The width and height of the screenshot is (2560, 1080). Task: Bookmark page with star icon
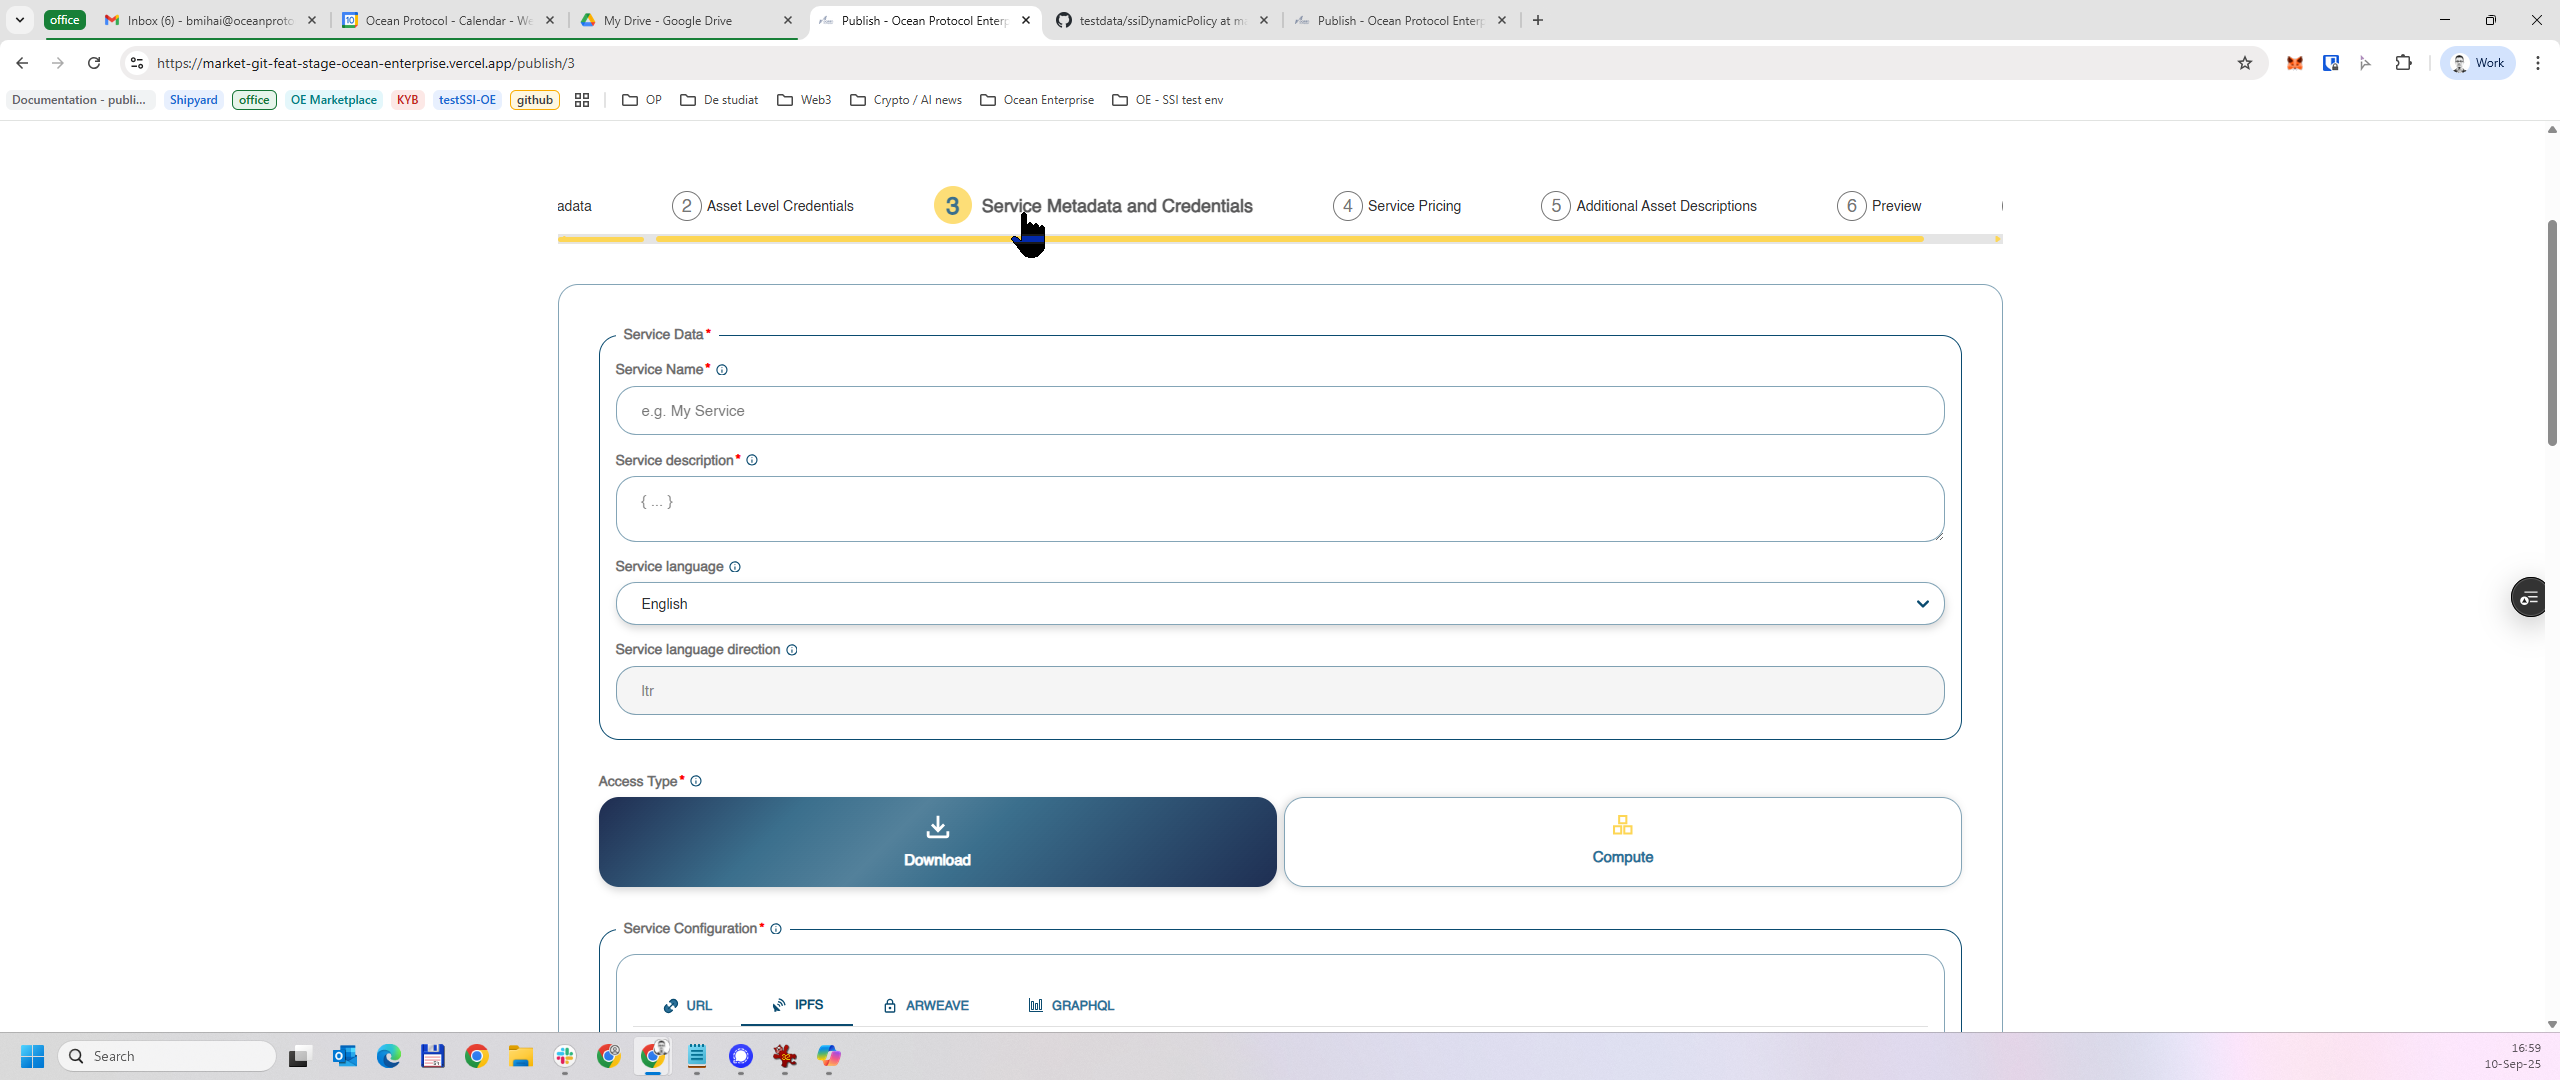coord(2244,63)
